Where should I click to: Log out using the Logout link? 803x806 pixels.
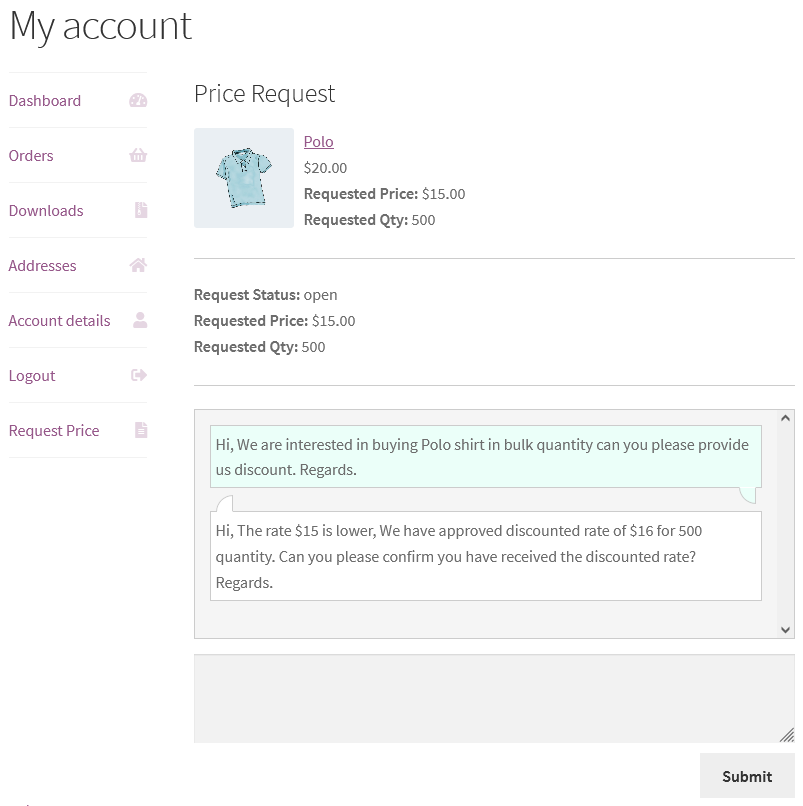coord(31,375)
